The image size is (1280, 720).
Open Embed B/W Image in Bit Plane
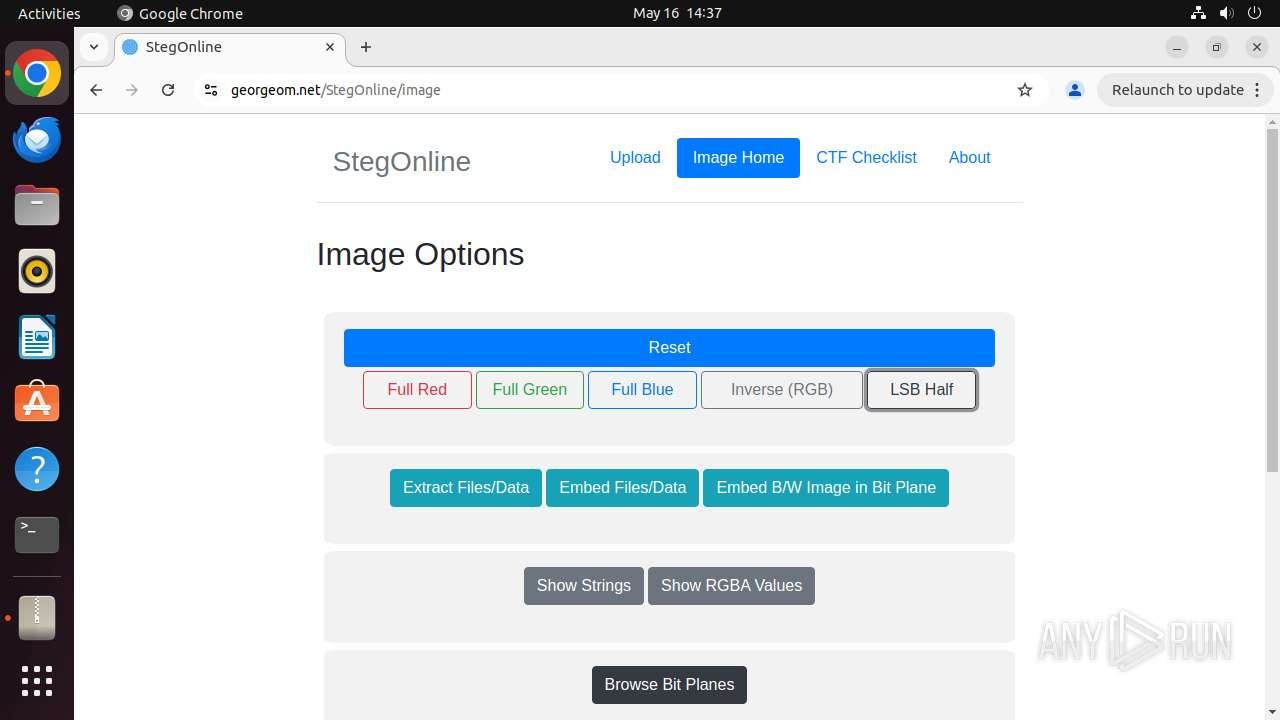pyautogui.click(x=826, y=488)
